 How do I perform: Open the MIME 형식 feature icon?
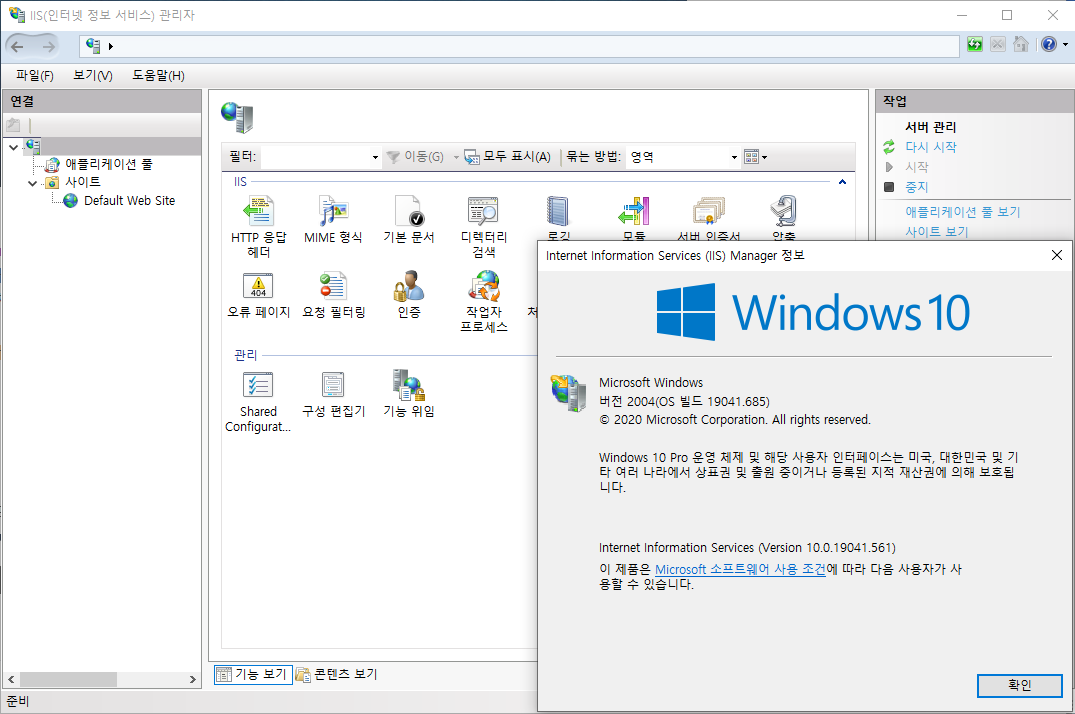click(334, 211)
